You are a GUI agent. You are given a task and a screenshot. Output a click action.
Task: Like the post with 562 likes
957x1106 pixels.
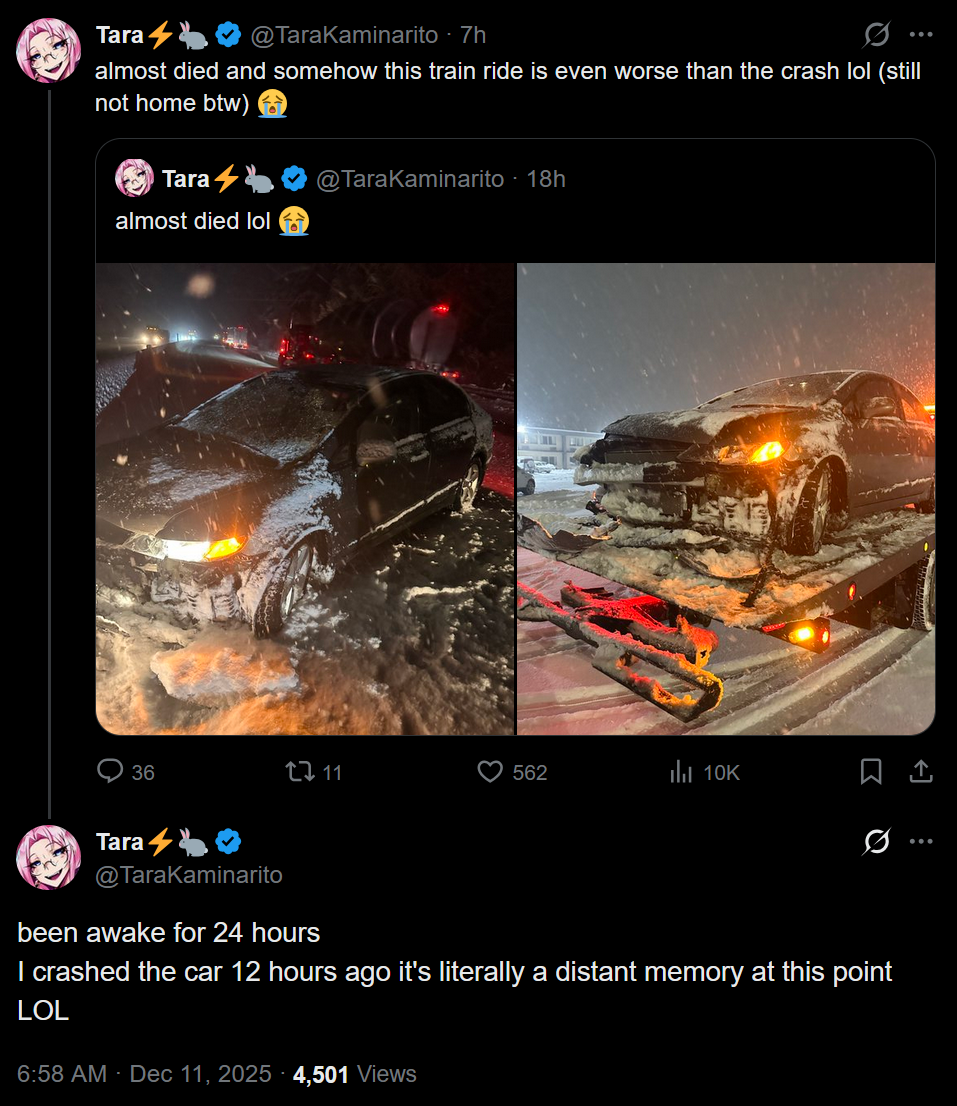pyautogui.click(x=490, y=772)
